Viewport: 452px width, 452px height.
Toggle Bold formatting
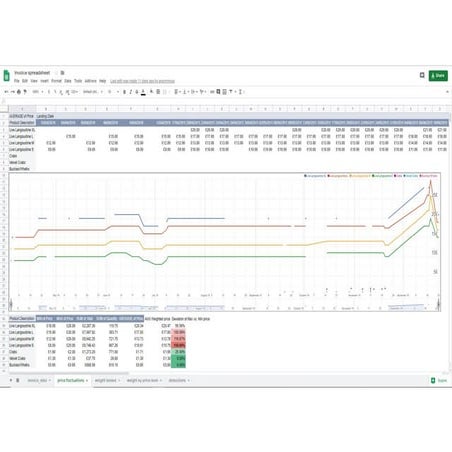[124, 92]
